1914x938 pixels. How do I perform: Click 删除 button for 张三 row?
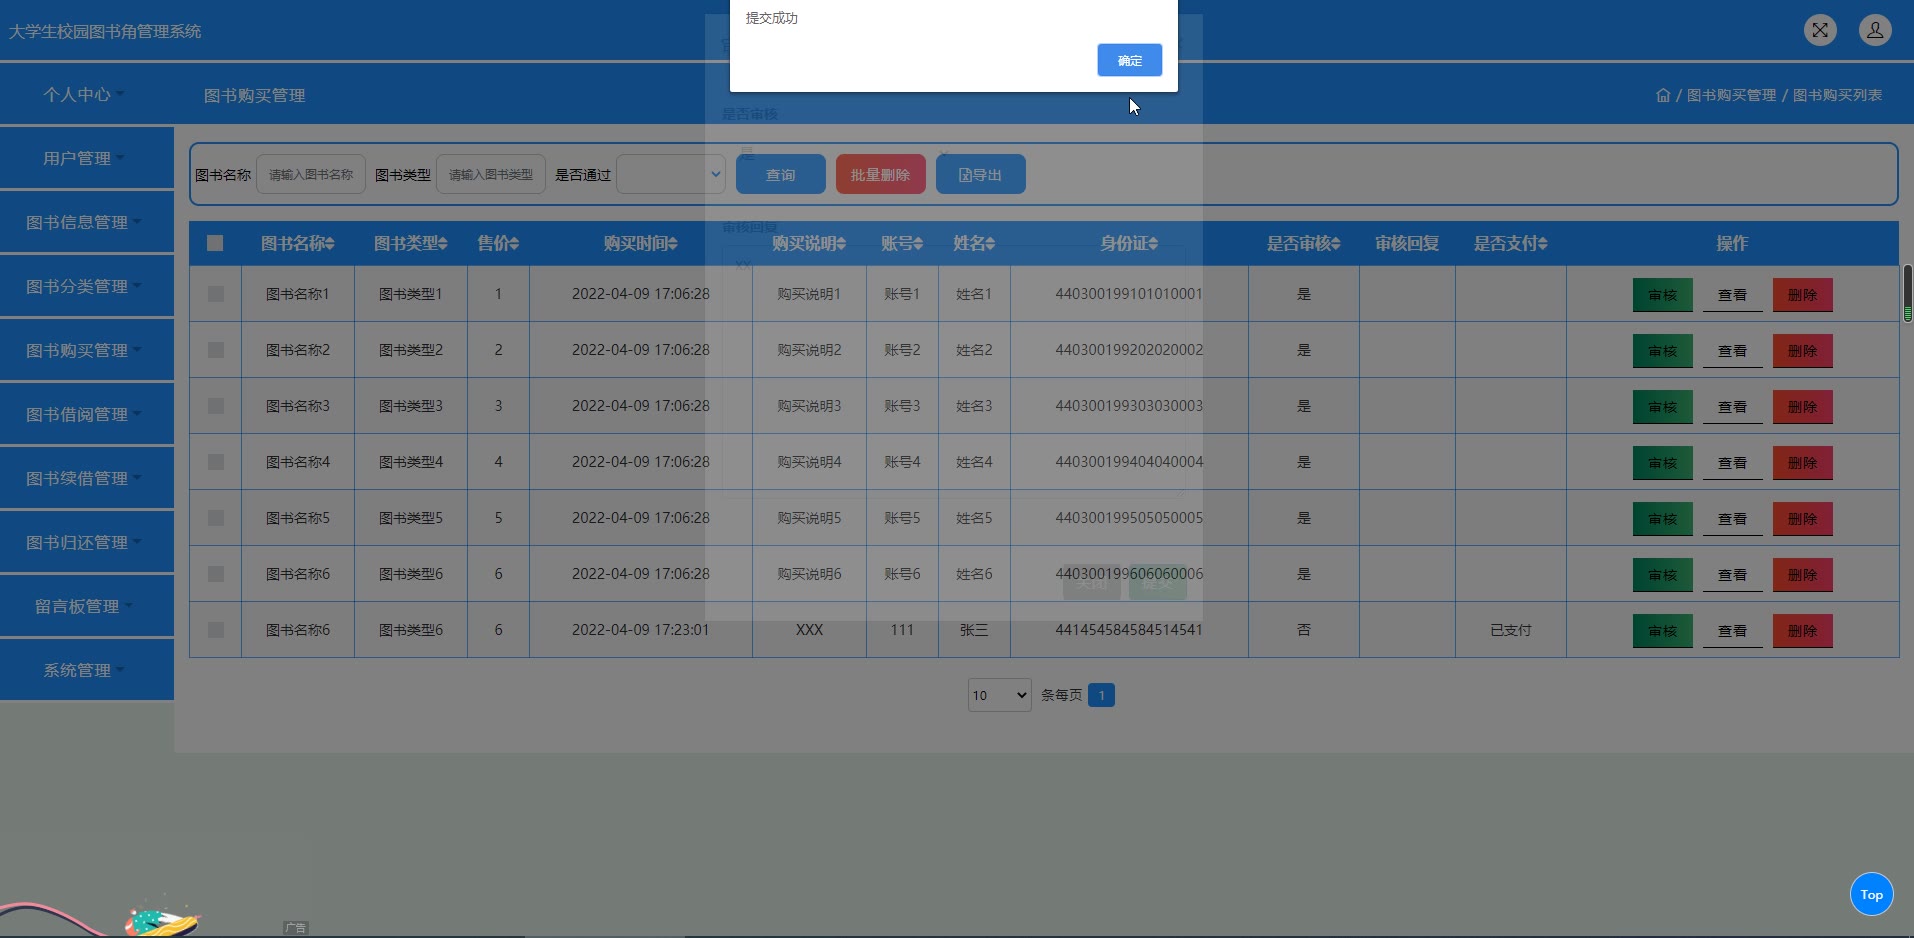coord(1803,631)
